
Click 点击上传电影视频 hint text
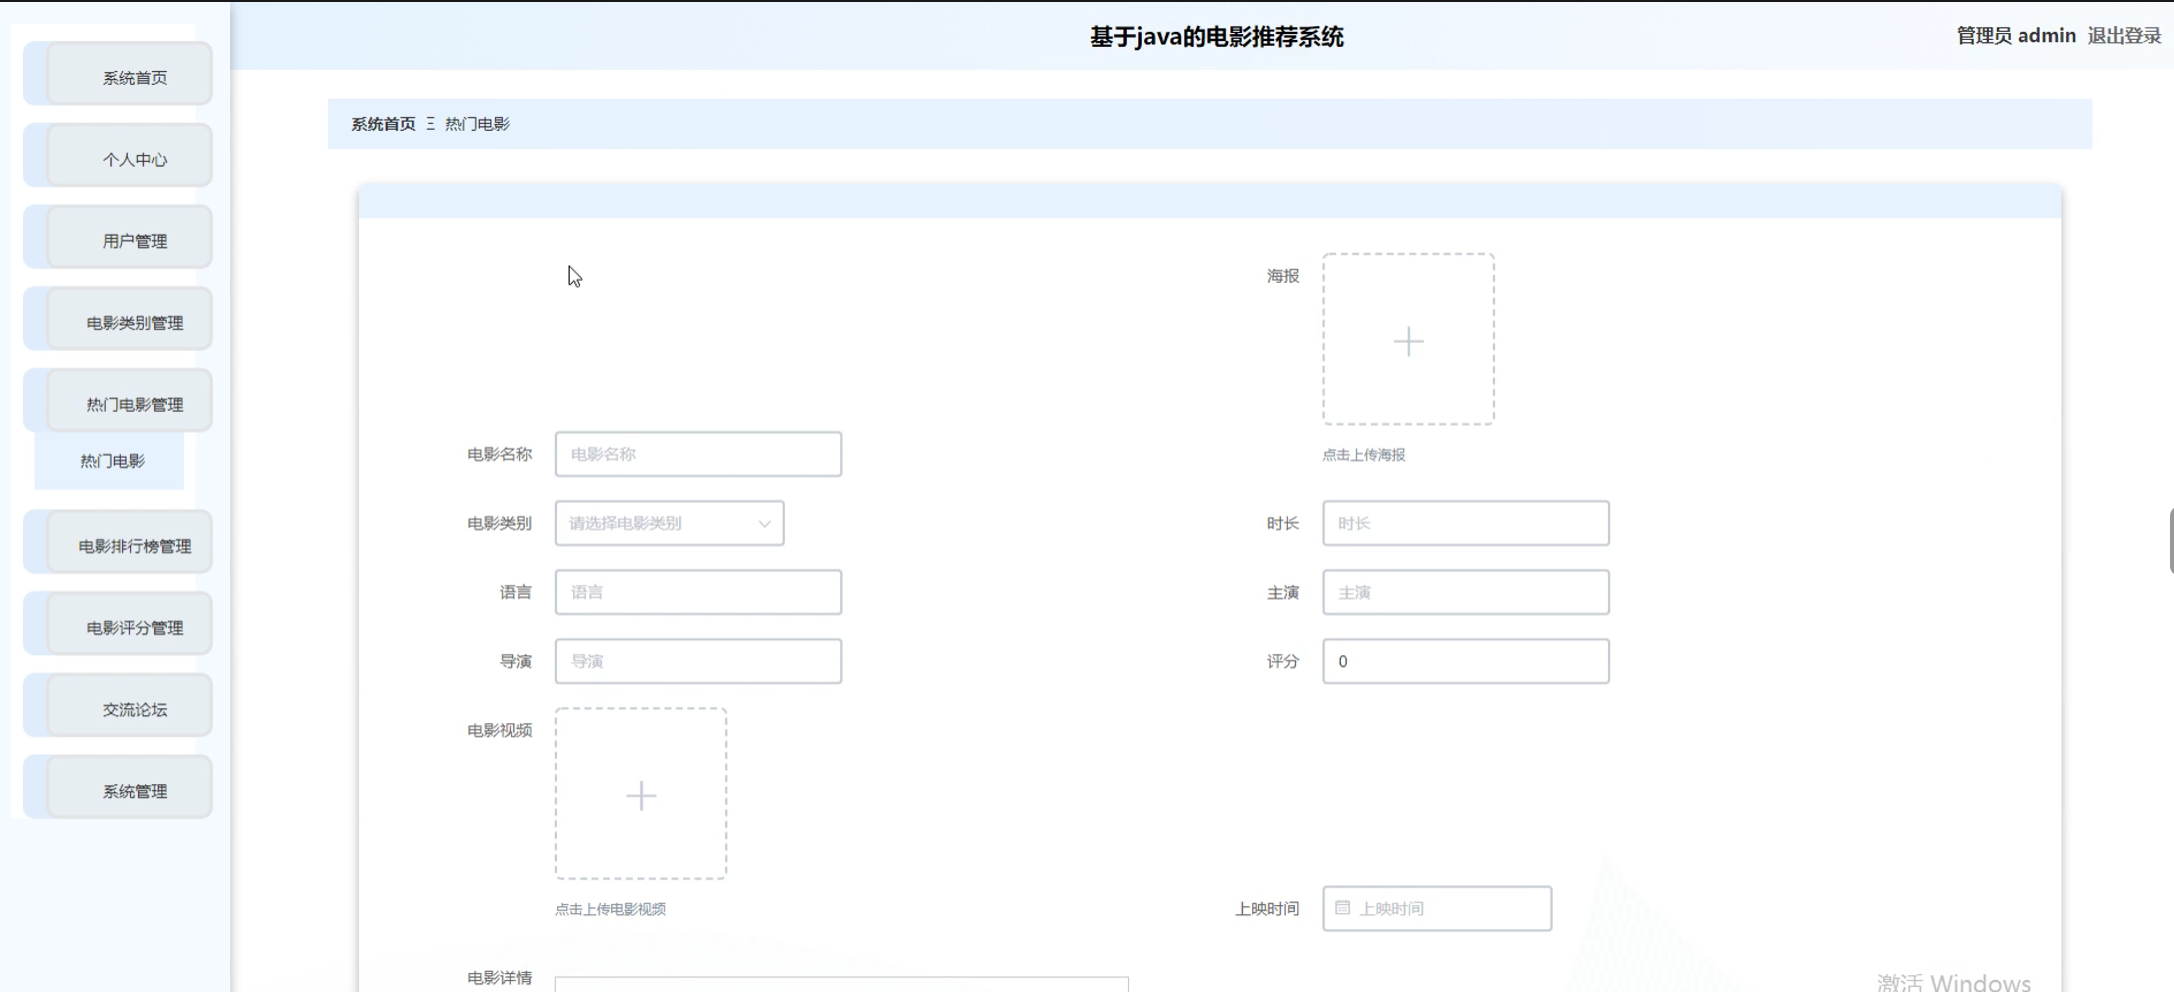click(610, 909)
